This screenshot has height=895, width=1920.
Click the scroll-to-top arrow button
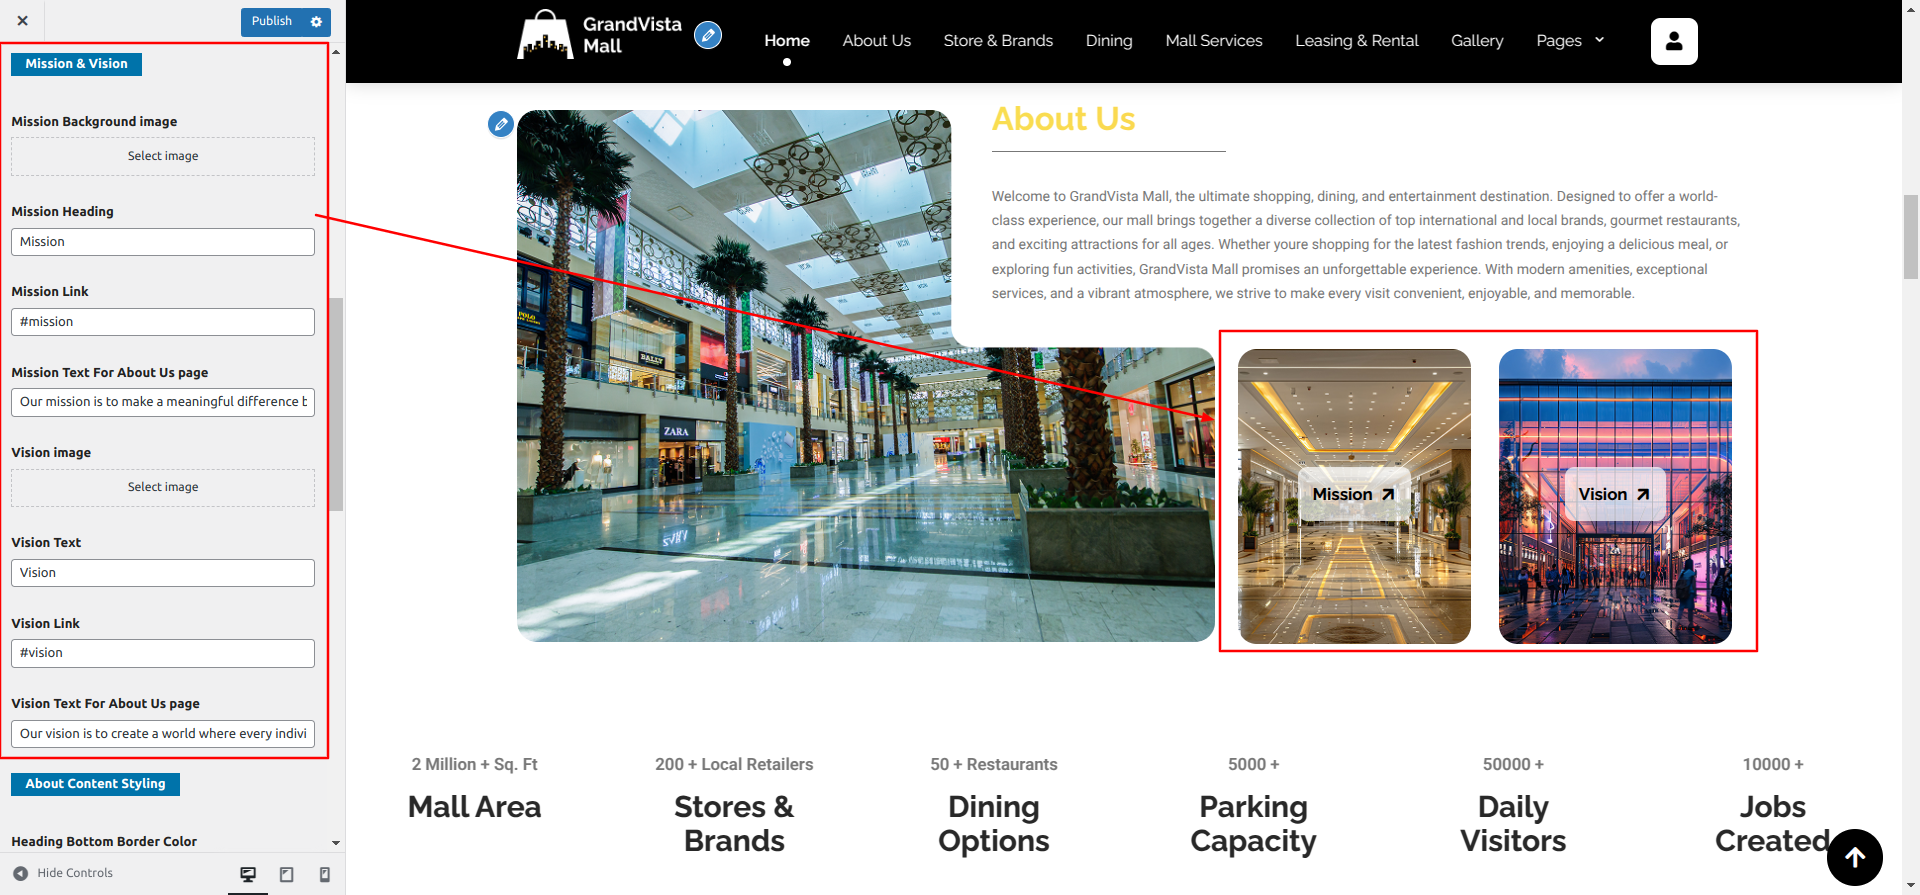(x=1854, y=857)
